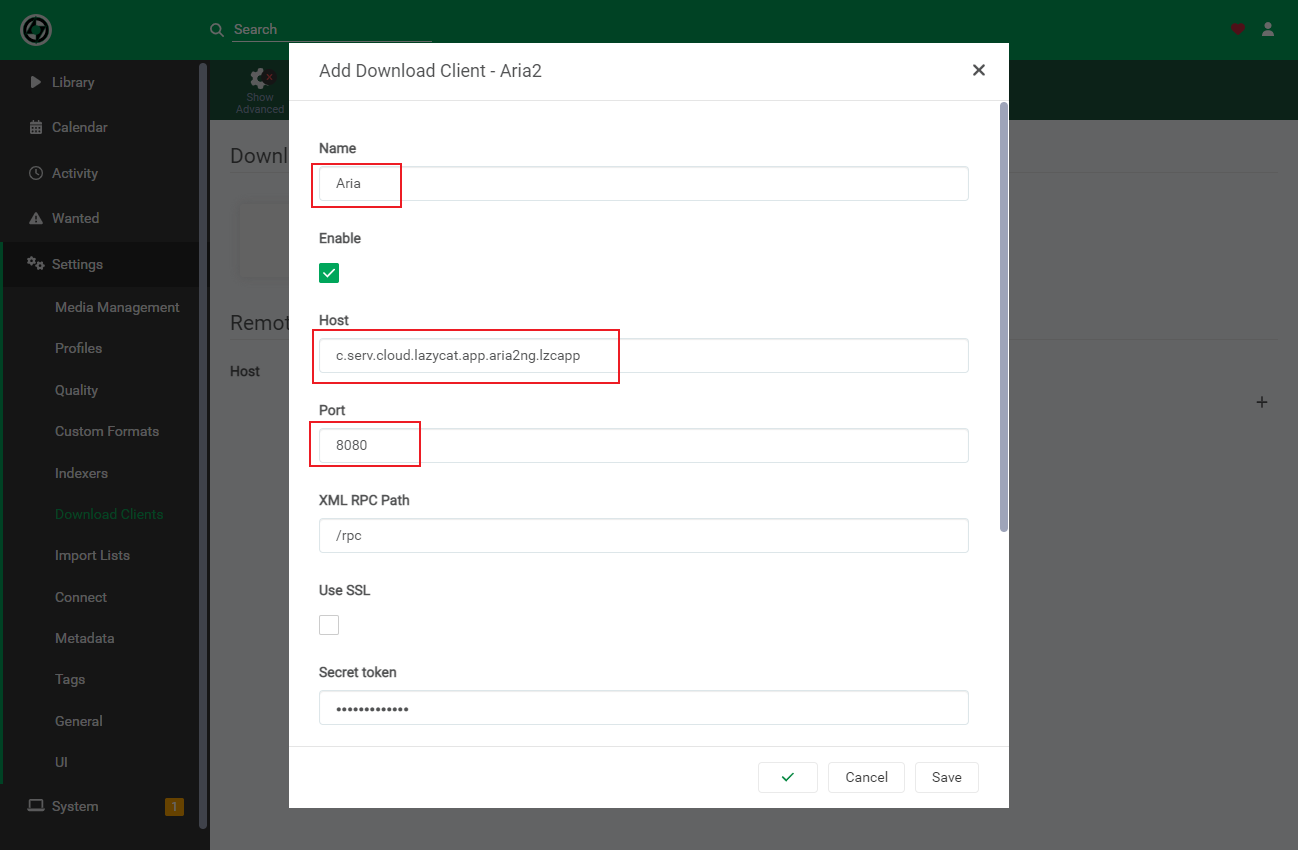Screen dimensions: 1298x850
Task: Click the Radarr logo icon
Action: click(36, 30)
